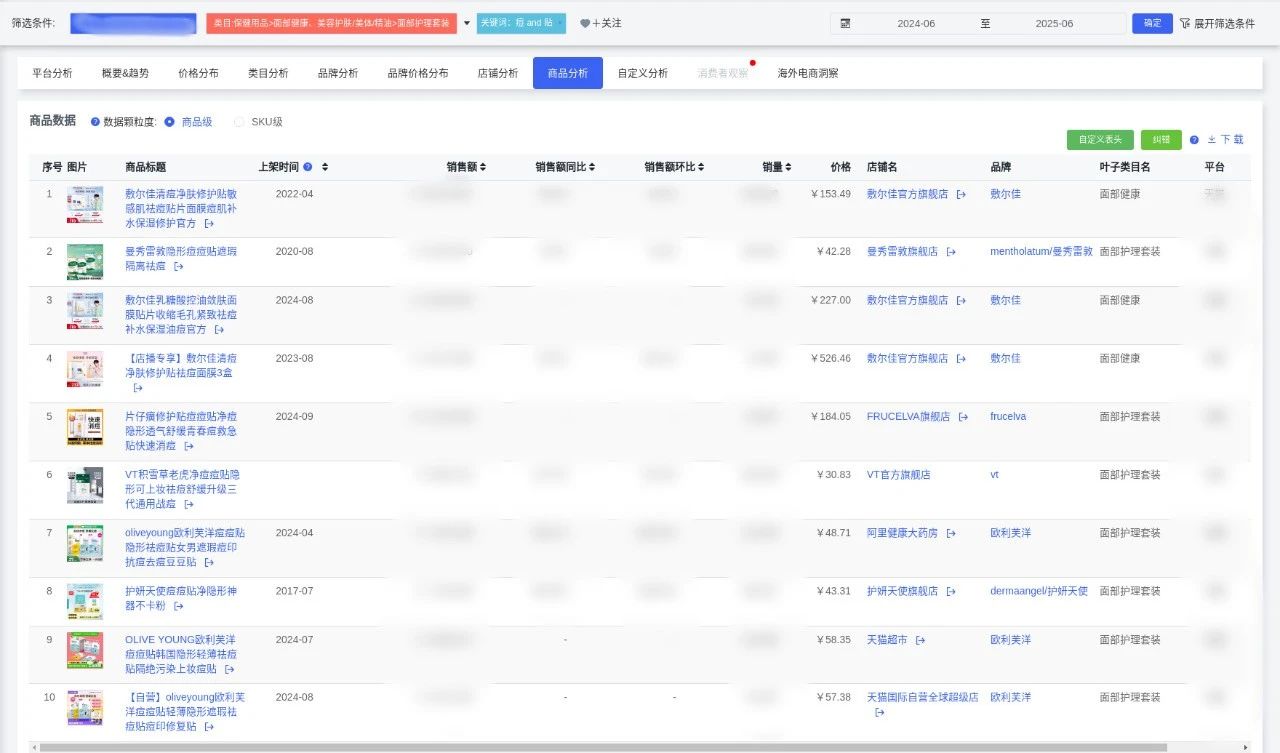Open the external link icon after 水保湿修护官方
1280x753 pixels.
(x=209, y=224)
